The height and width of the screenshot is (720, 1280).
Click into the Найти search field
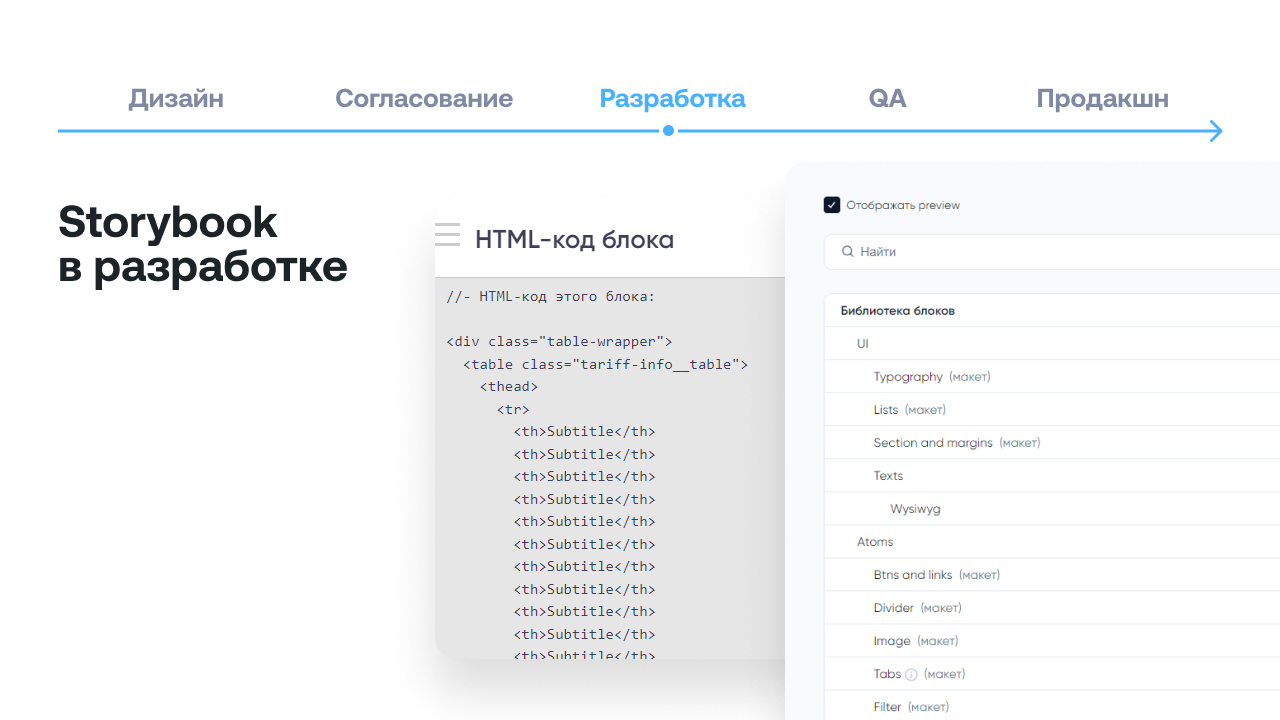1052,252
